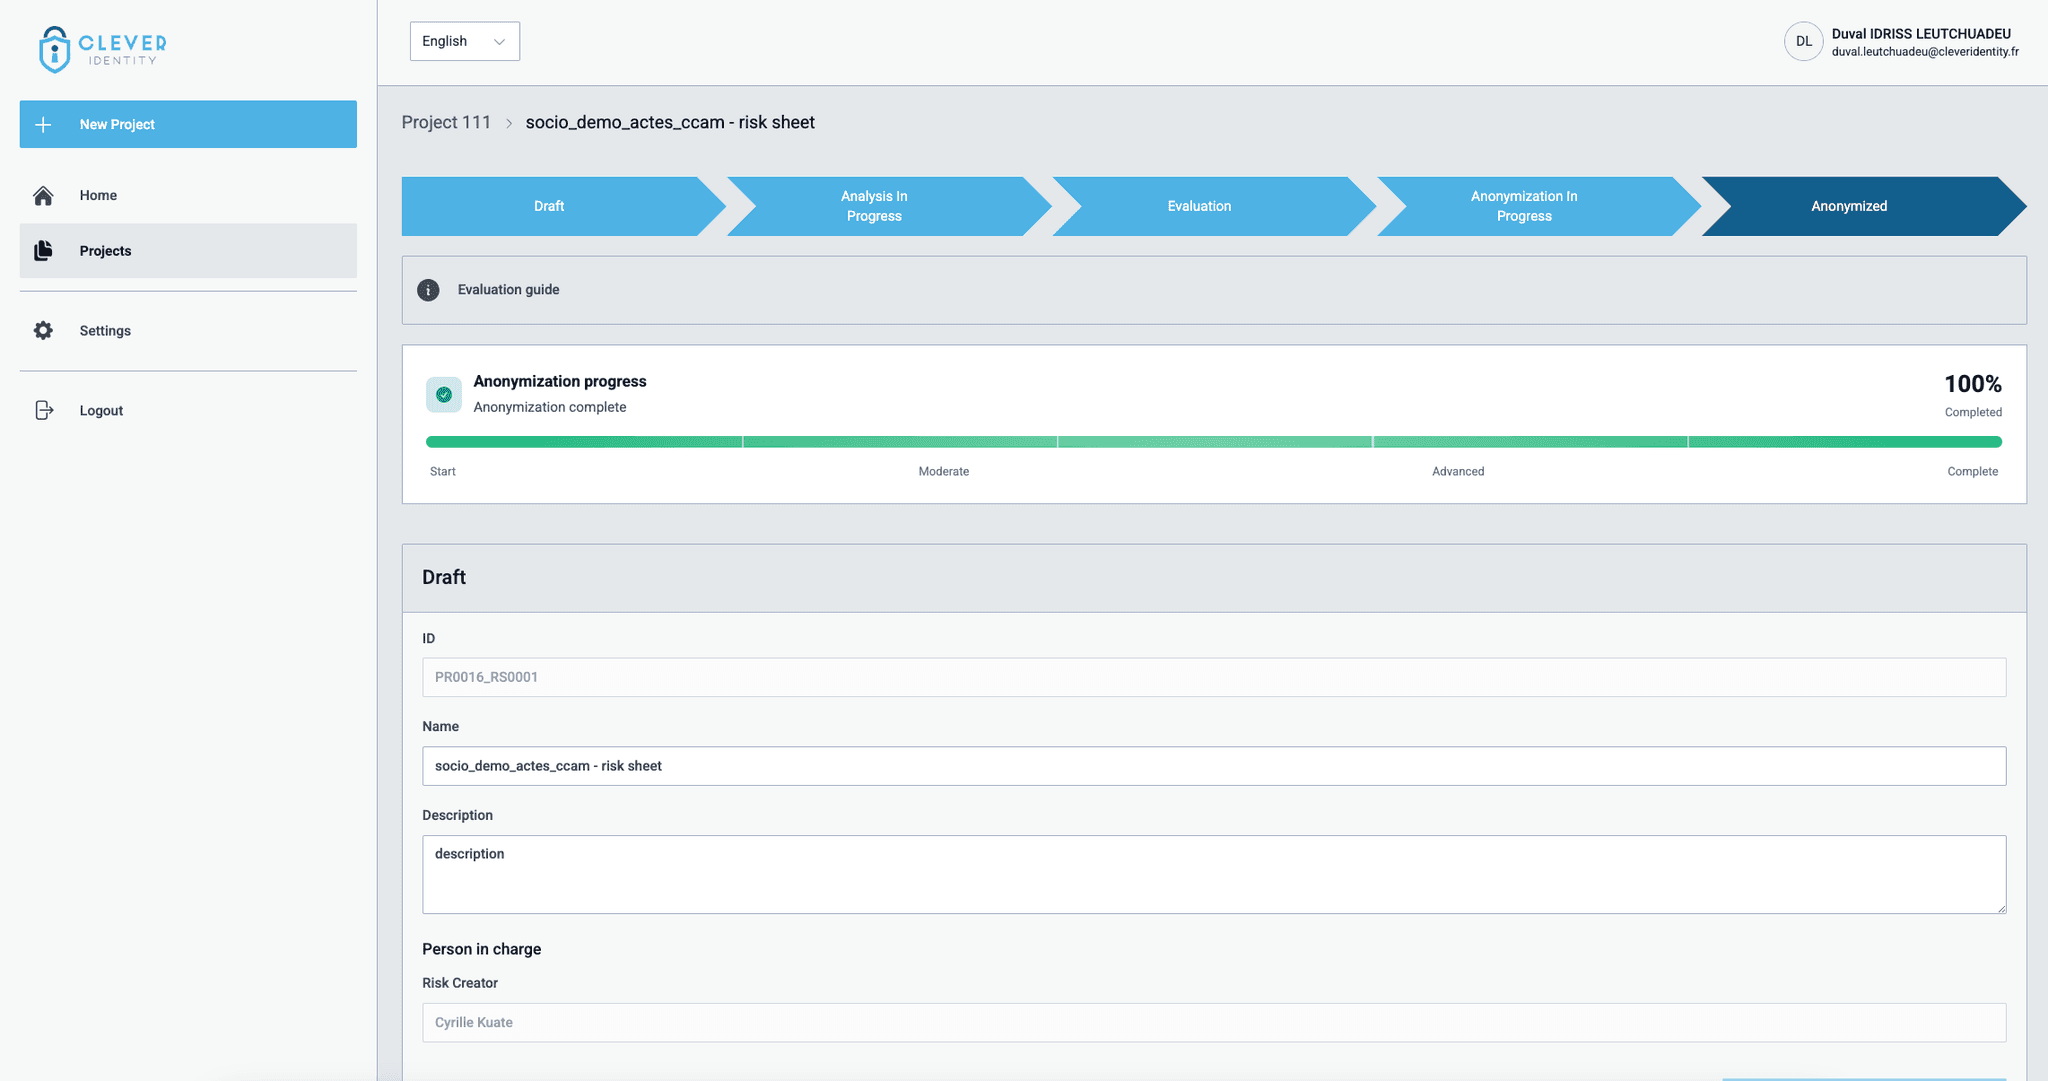Click the DL user avatar
Viewport: 2048px width, 1081px height.
(x=1803, y=42)
